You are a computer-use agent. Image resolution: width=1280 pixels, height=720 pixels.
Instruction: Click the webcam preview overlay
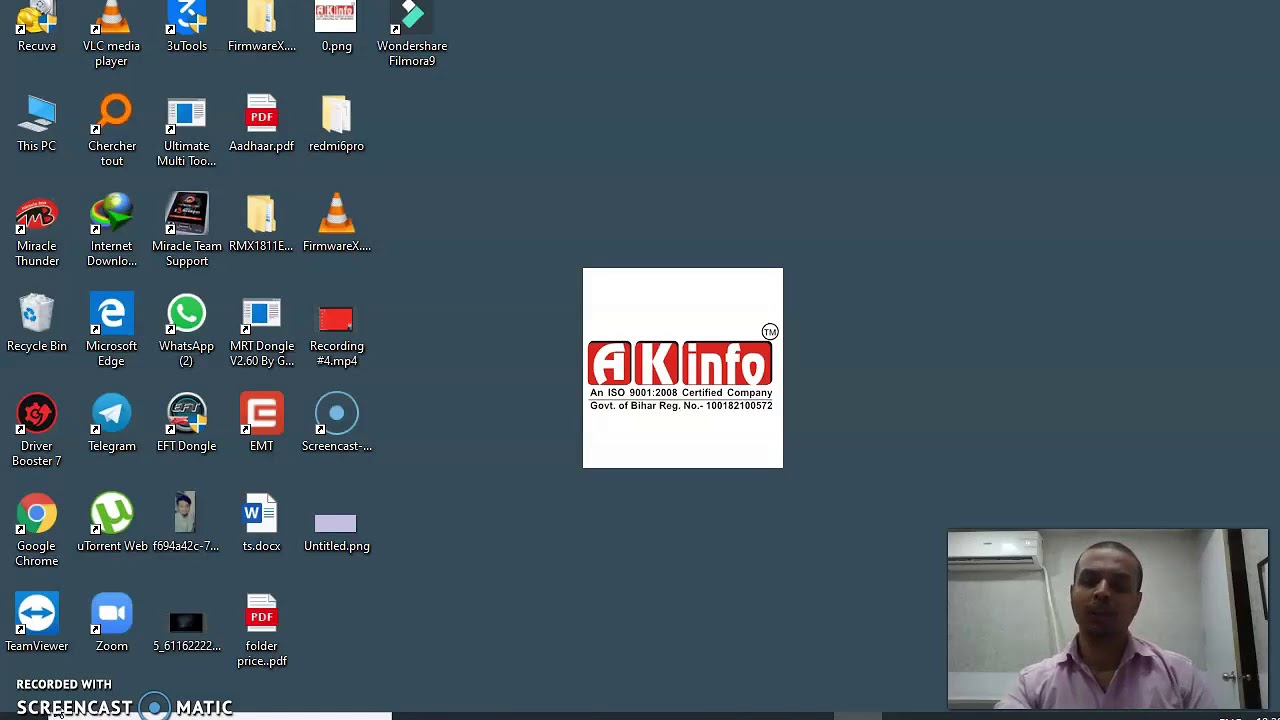pyautogui.click(x=1107, y=619)
